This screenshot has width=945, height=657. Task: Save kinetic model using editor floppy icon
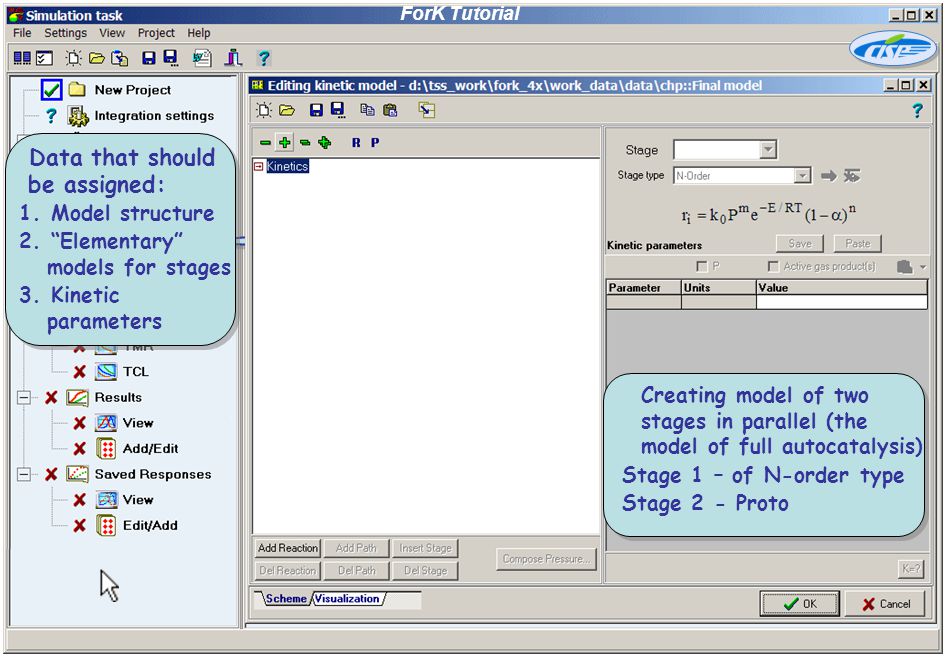click(316, 110)
